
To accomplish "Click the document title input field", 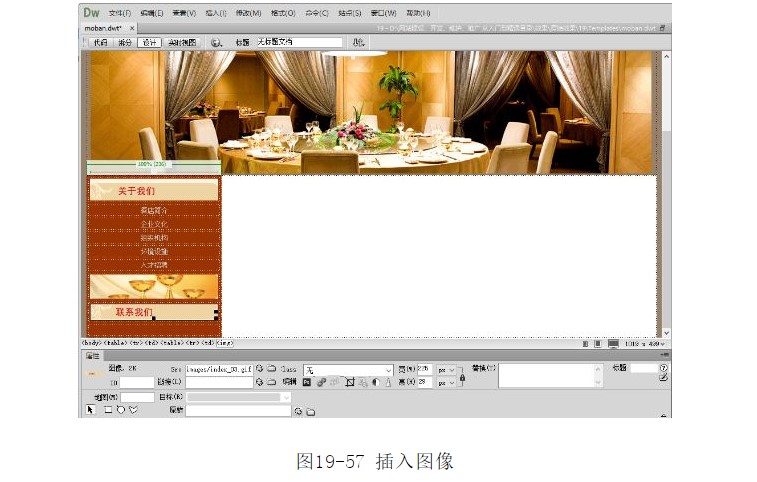I will click(299, 43).
